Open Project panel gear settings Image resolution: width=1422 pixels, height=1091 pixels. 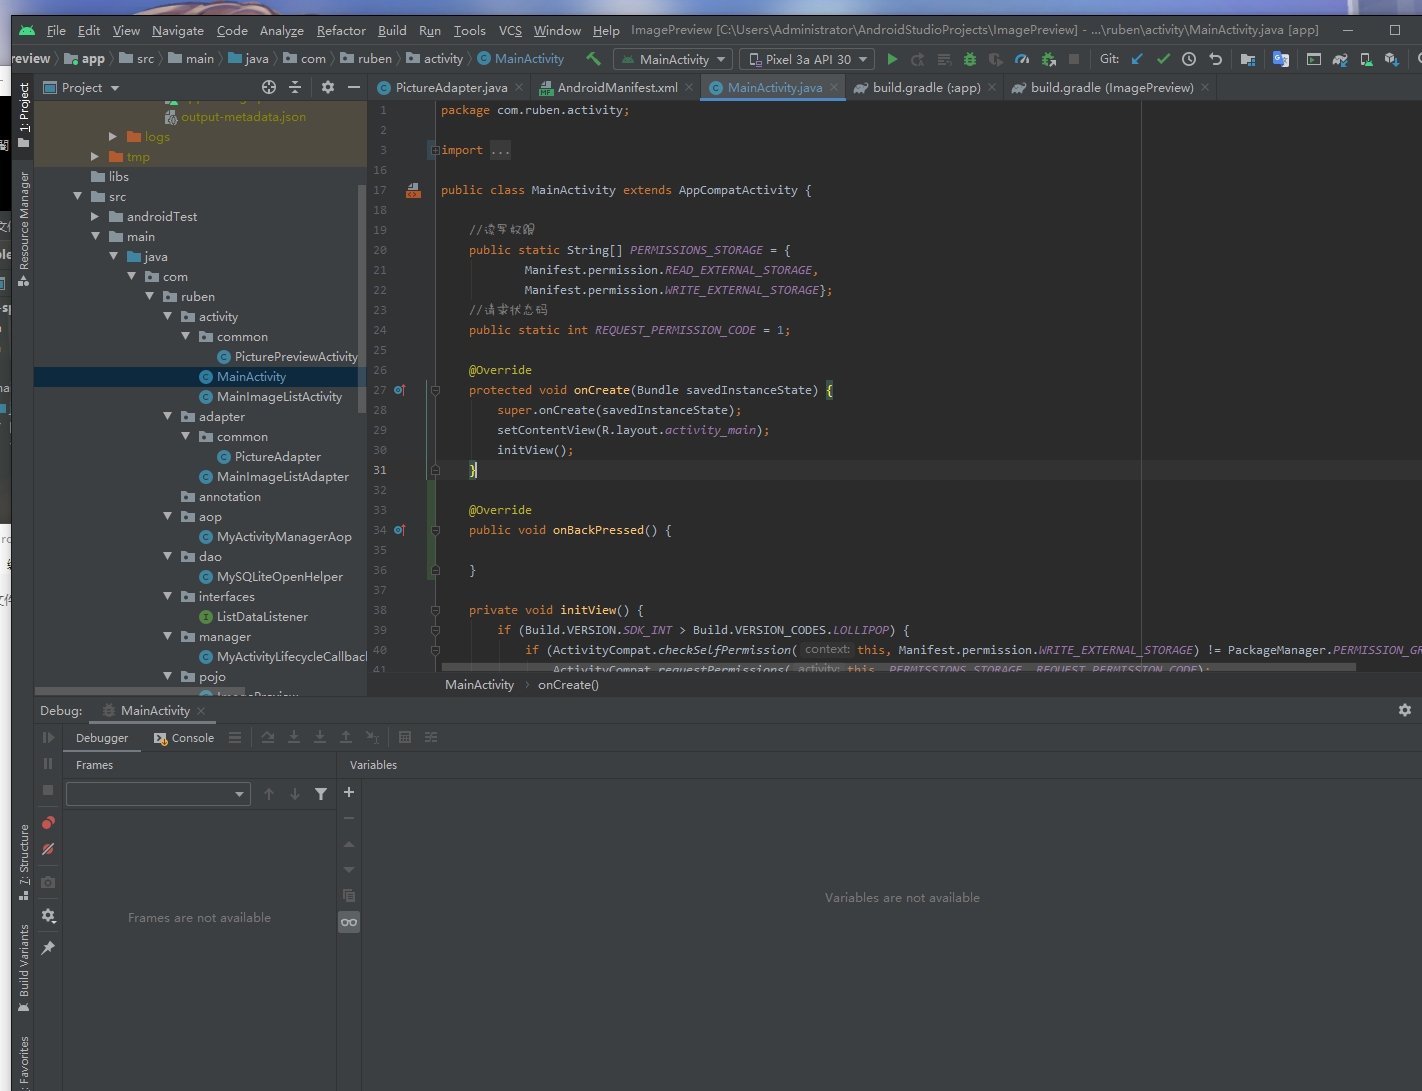328,88
